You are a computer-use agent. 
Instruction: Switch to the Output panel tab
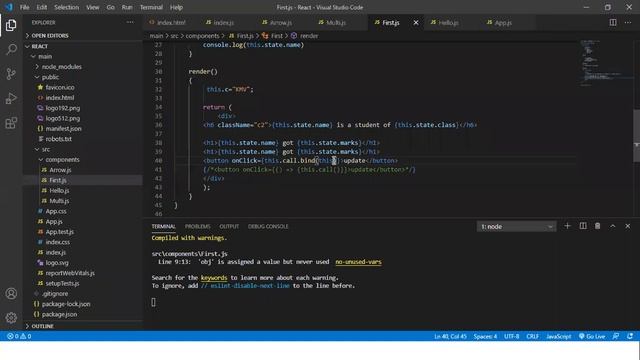click(x=229, y=227)
